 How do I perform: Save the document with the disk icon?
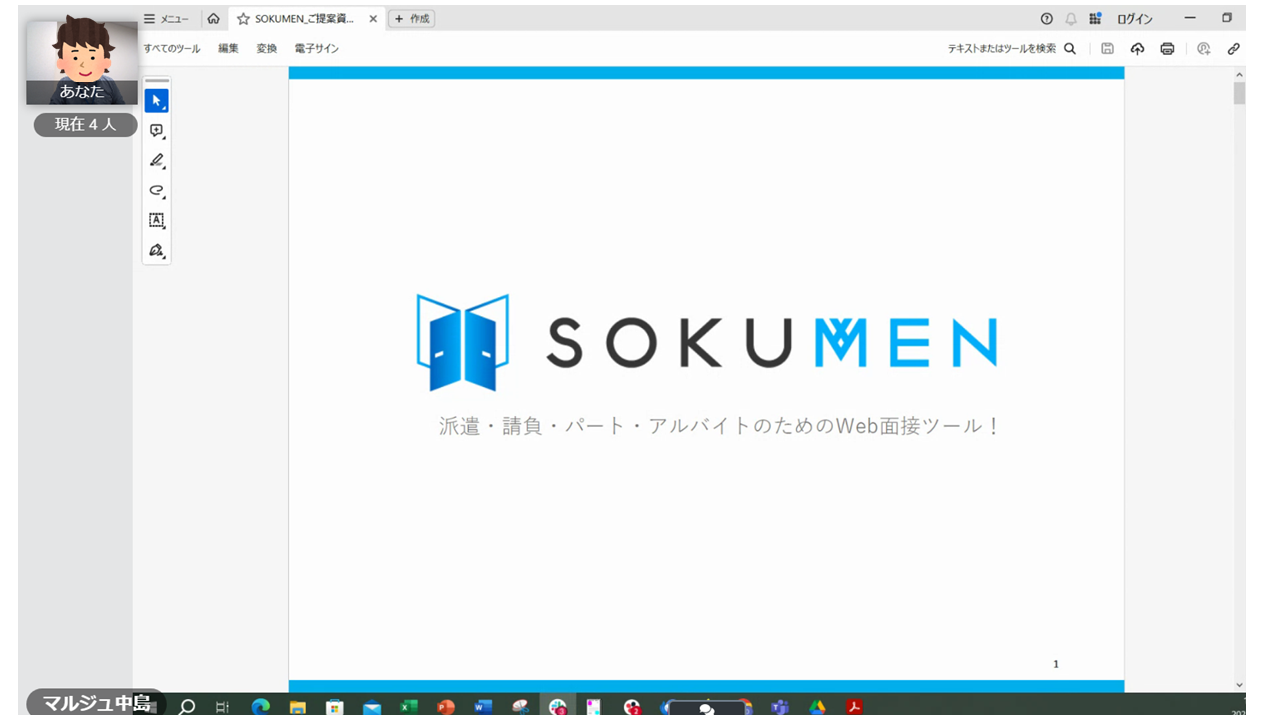tap(1107, 48)
